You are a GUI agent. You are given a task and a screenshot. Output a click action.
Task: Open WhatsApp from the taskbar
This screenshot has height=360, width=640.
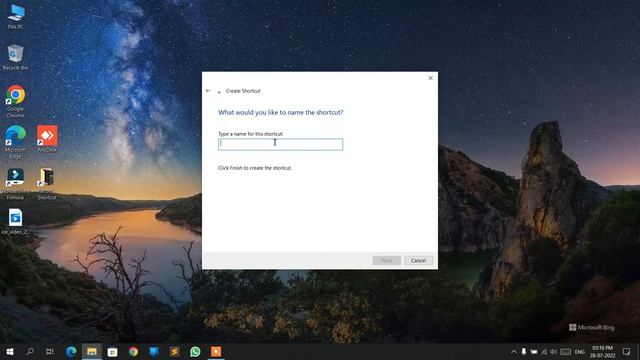pyautogui.click(x=195, y=351)
